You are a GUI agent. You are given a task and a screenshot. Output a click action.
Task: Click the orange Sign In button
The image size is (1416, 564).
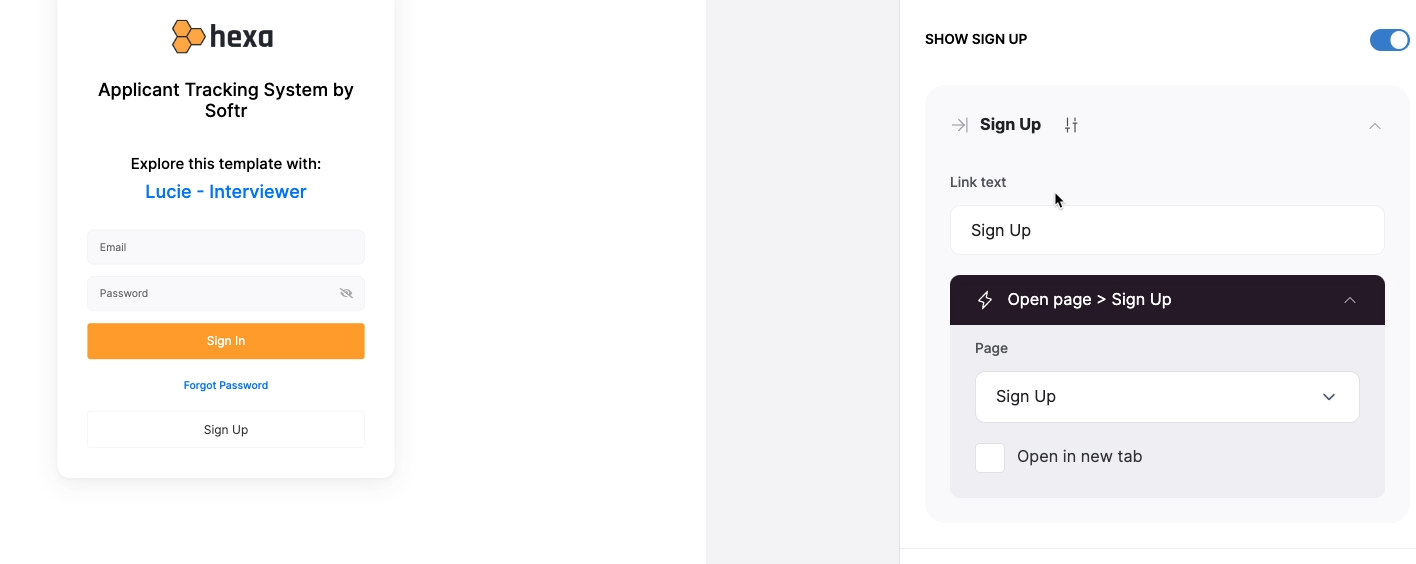pos(226,341)
